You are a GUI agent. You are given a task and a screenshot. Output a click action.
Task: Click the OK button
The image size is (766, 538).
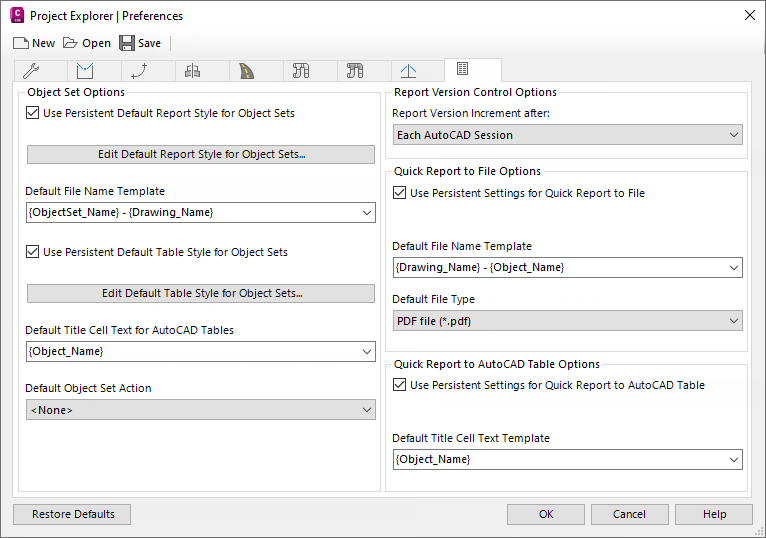pos(546,514)
